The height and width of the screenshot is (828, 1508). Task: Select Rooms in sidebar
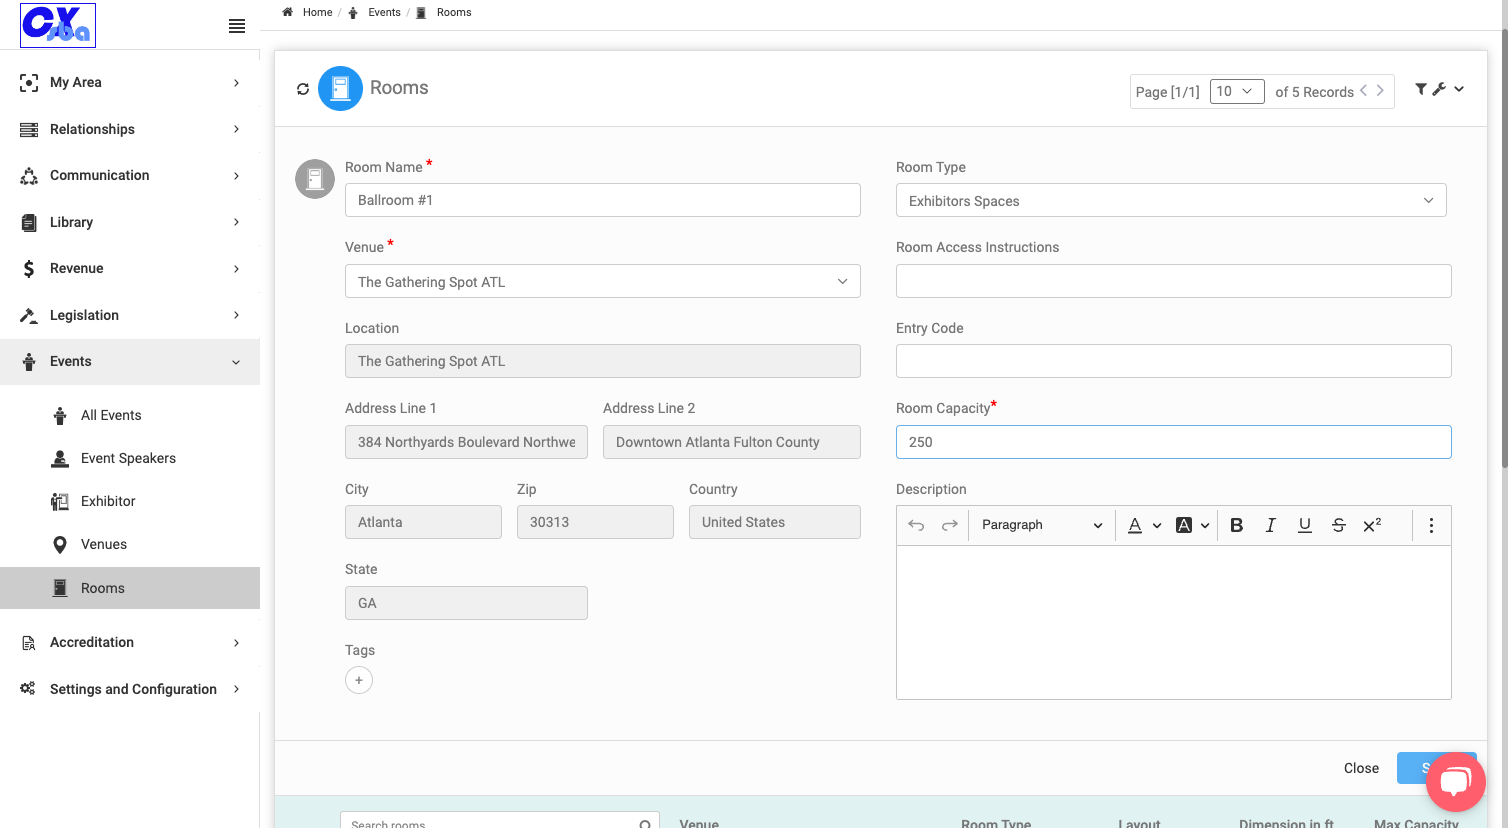pyautogui.click(x=130, y=588)
